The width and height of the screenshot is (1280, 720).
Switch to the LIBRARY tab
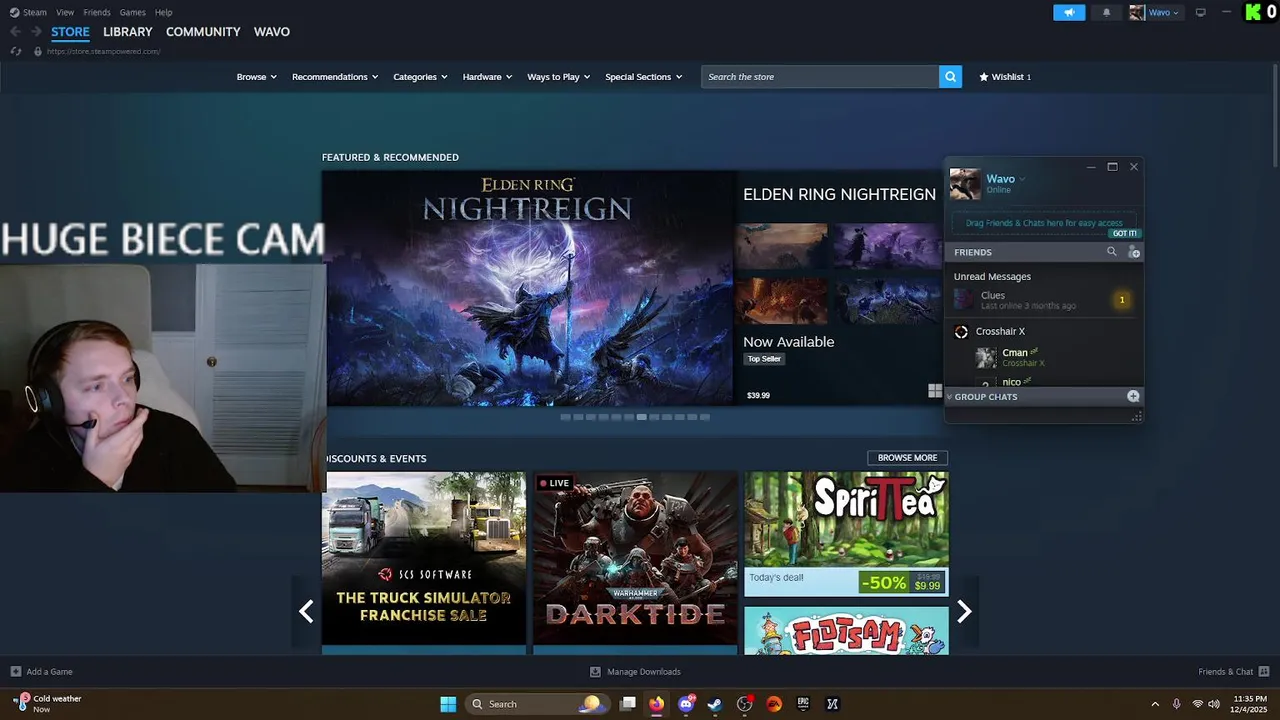click(x=128, y=32)
